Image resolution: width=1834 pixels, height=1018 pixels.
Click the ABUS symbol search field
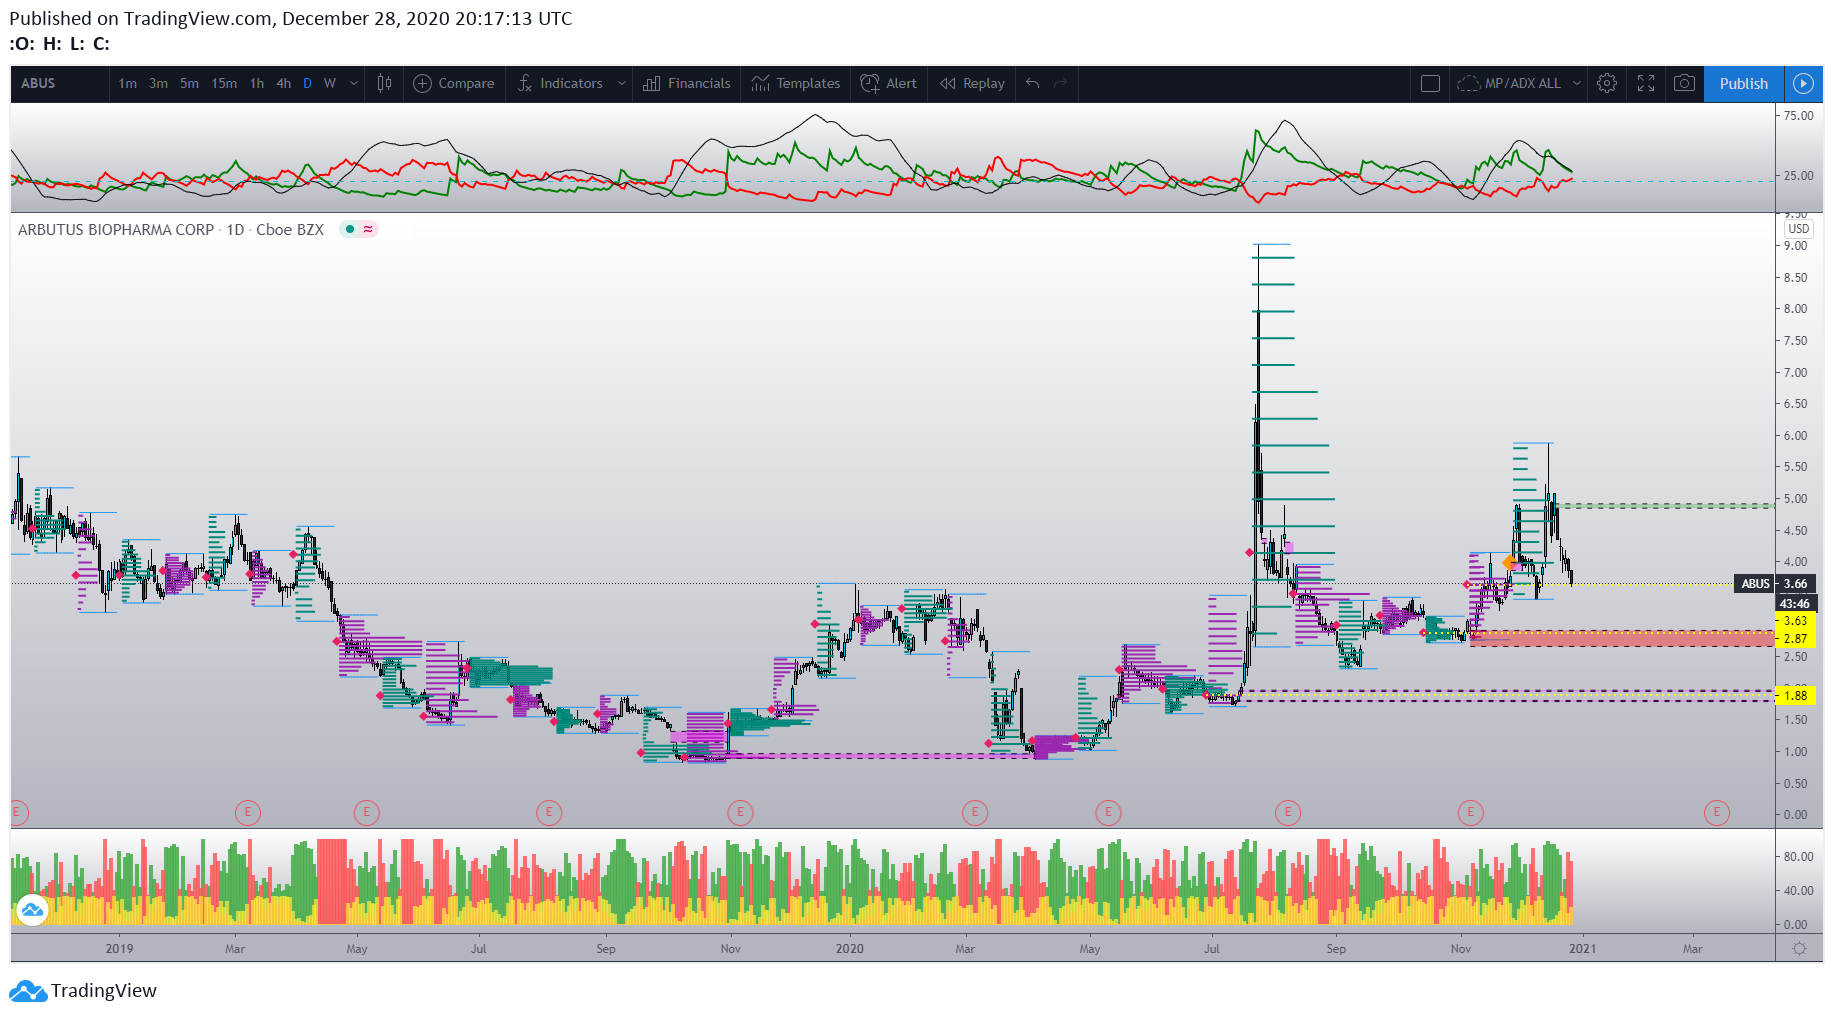(x=60, y=84)
